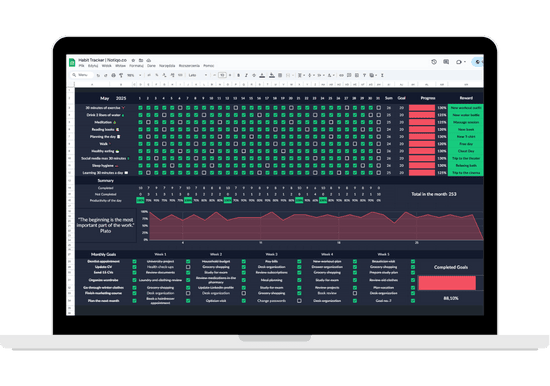
Task: Check the cloud save status icon
Action: (148, 60)
